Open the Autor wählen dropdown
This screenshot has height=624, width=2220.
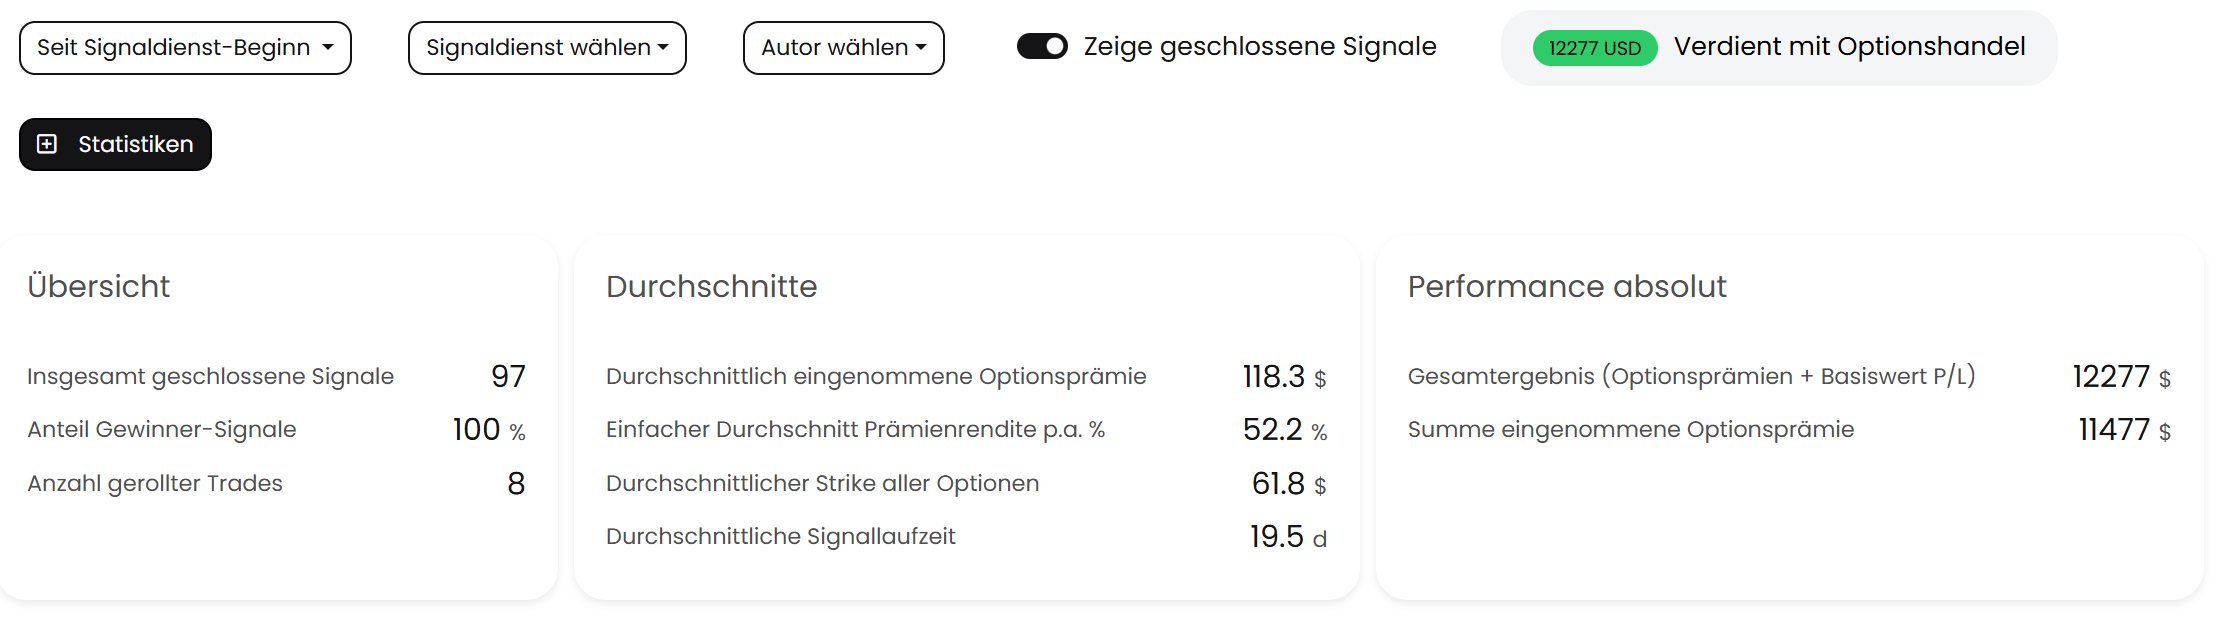click(842, 47)
